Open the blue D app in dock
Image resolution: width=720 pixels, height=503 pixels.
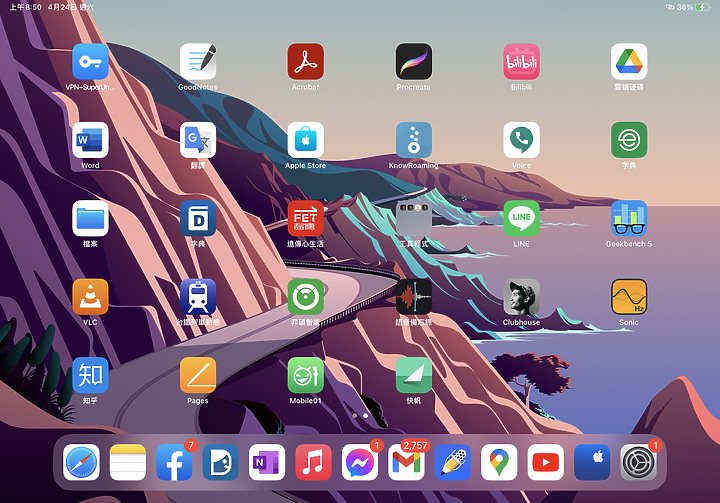coord(220,462)
